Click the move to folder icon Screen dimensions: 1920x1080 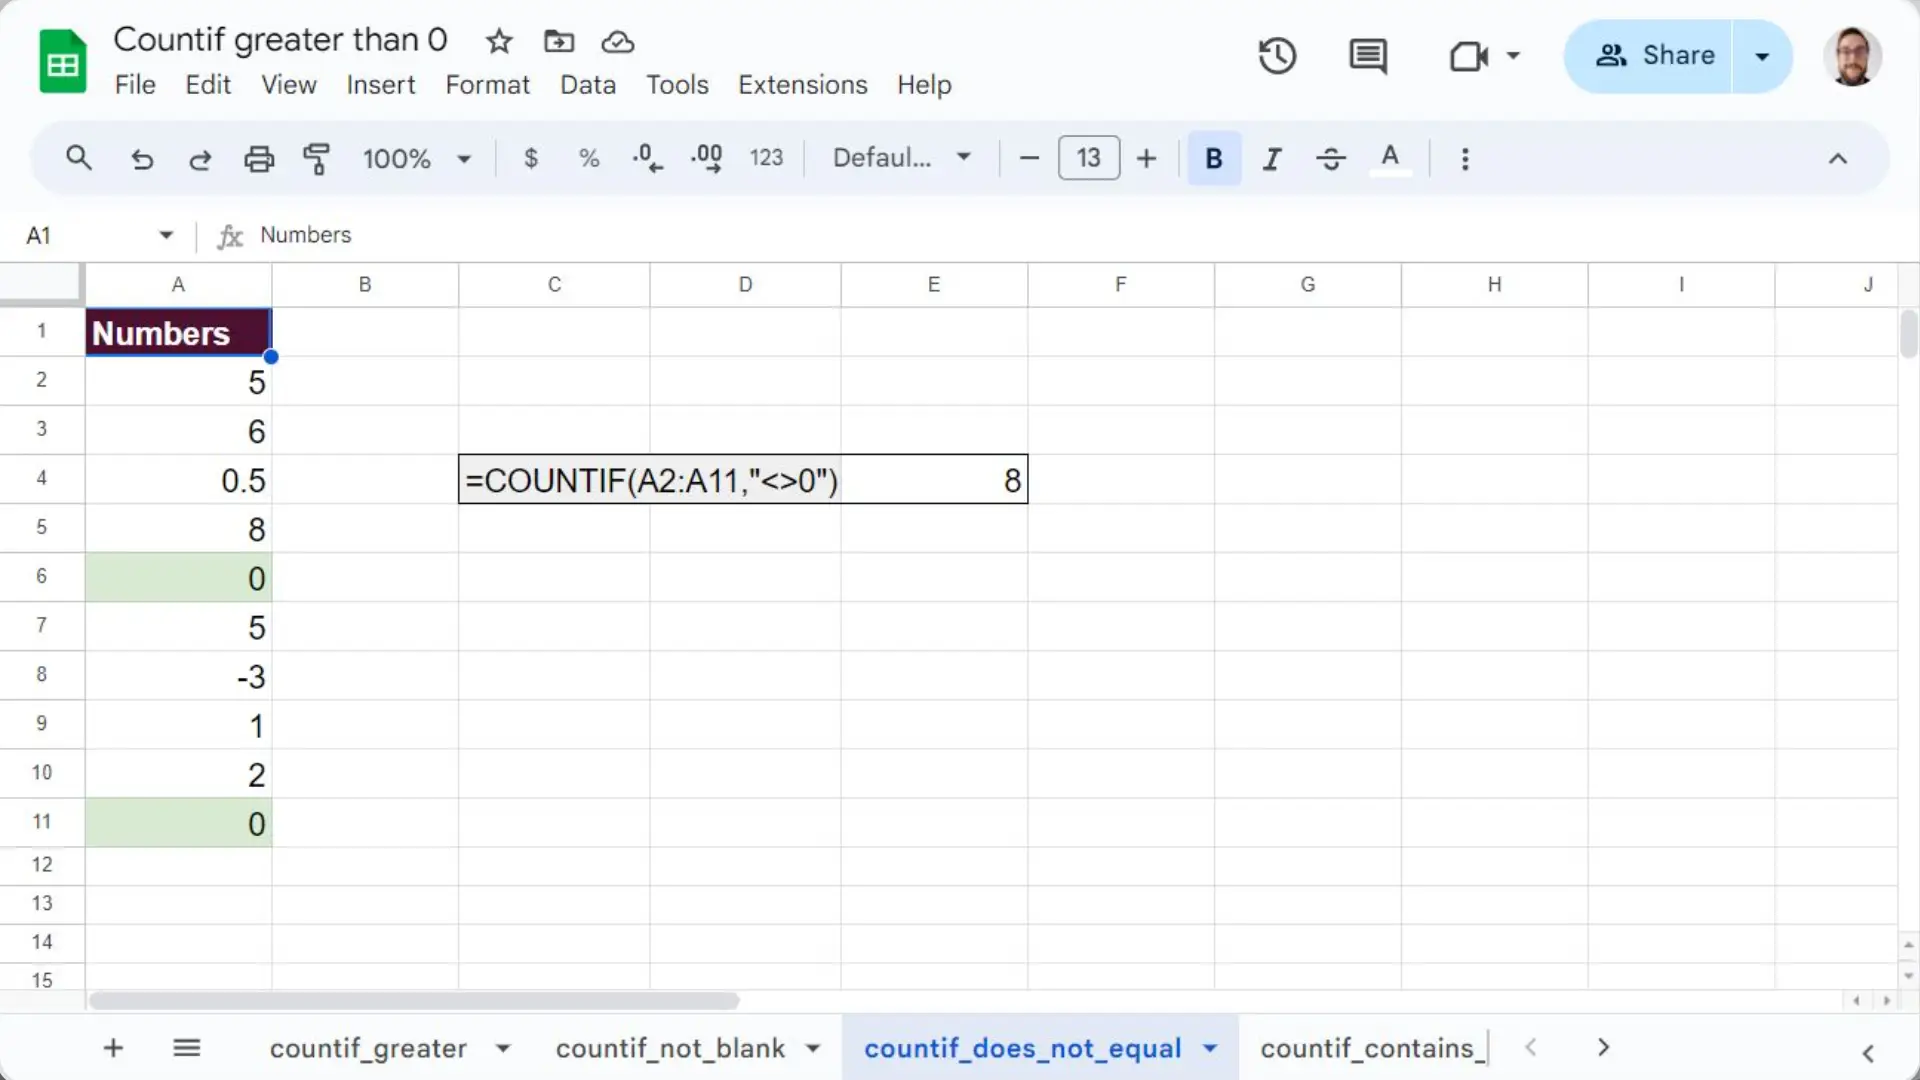point(559,42)
